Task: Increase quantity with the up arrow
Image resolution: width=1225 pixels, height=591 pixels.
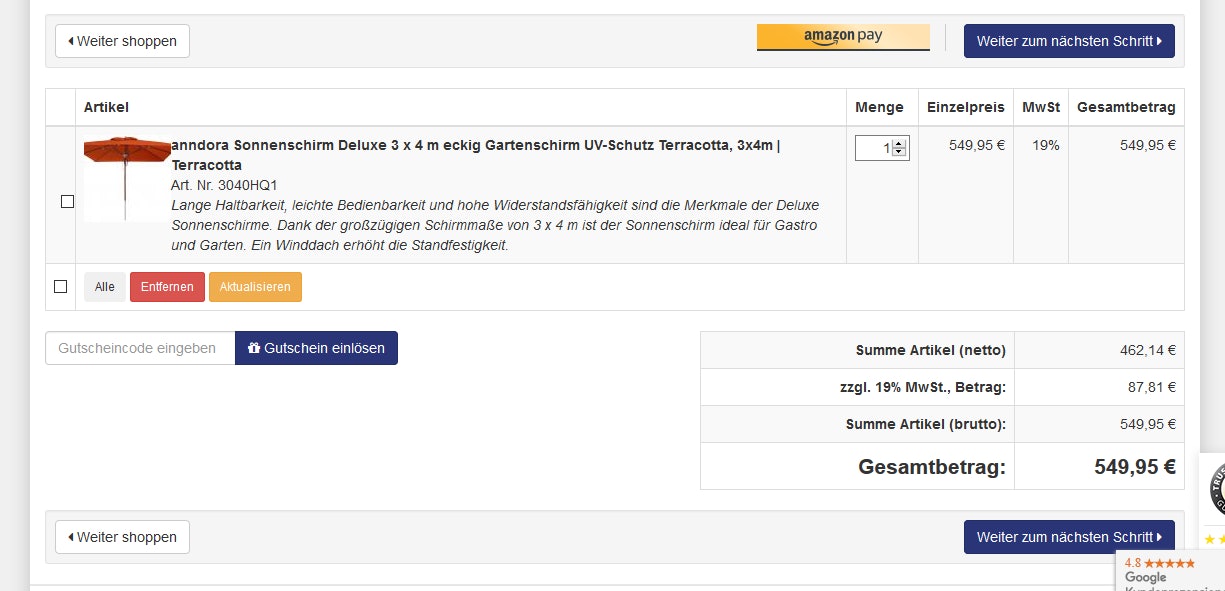Action: (899, 143)
